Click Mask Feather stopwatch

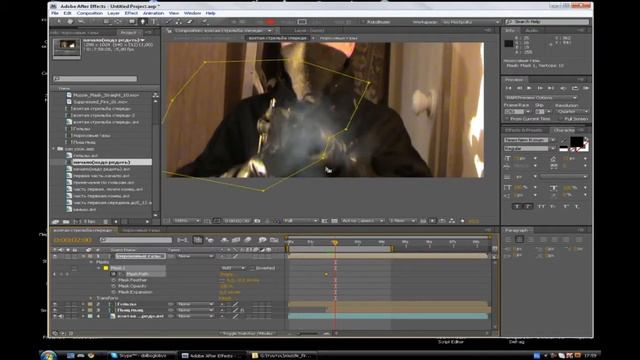114,280
